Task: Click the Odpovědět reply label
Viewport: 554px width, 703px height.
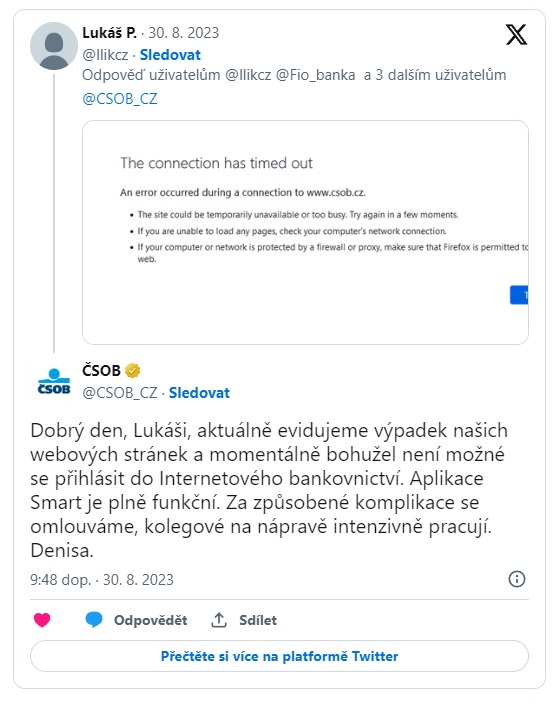Action: [151, 620]
